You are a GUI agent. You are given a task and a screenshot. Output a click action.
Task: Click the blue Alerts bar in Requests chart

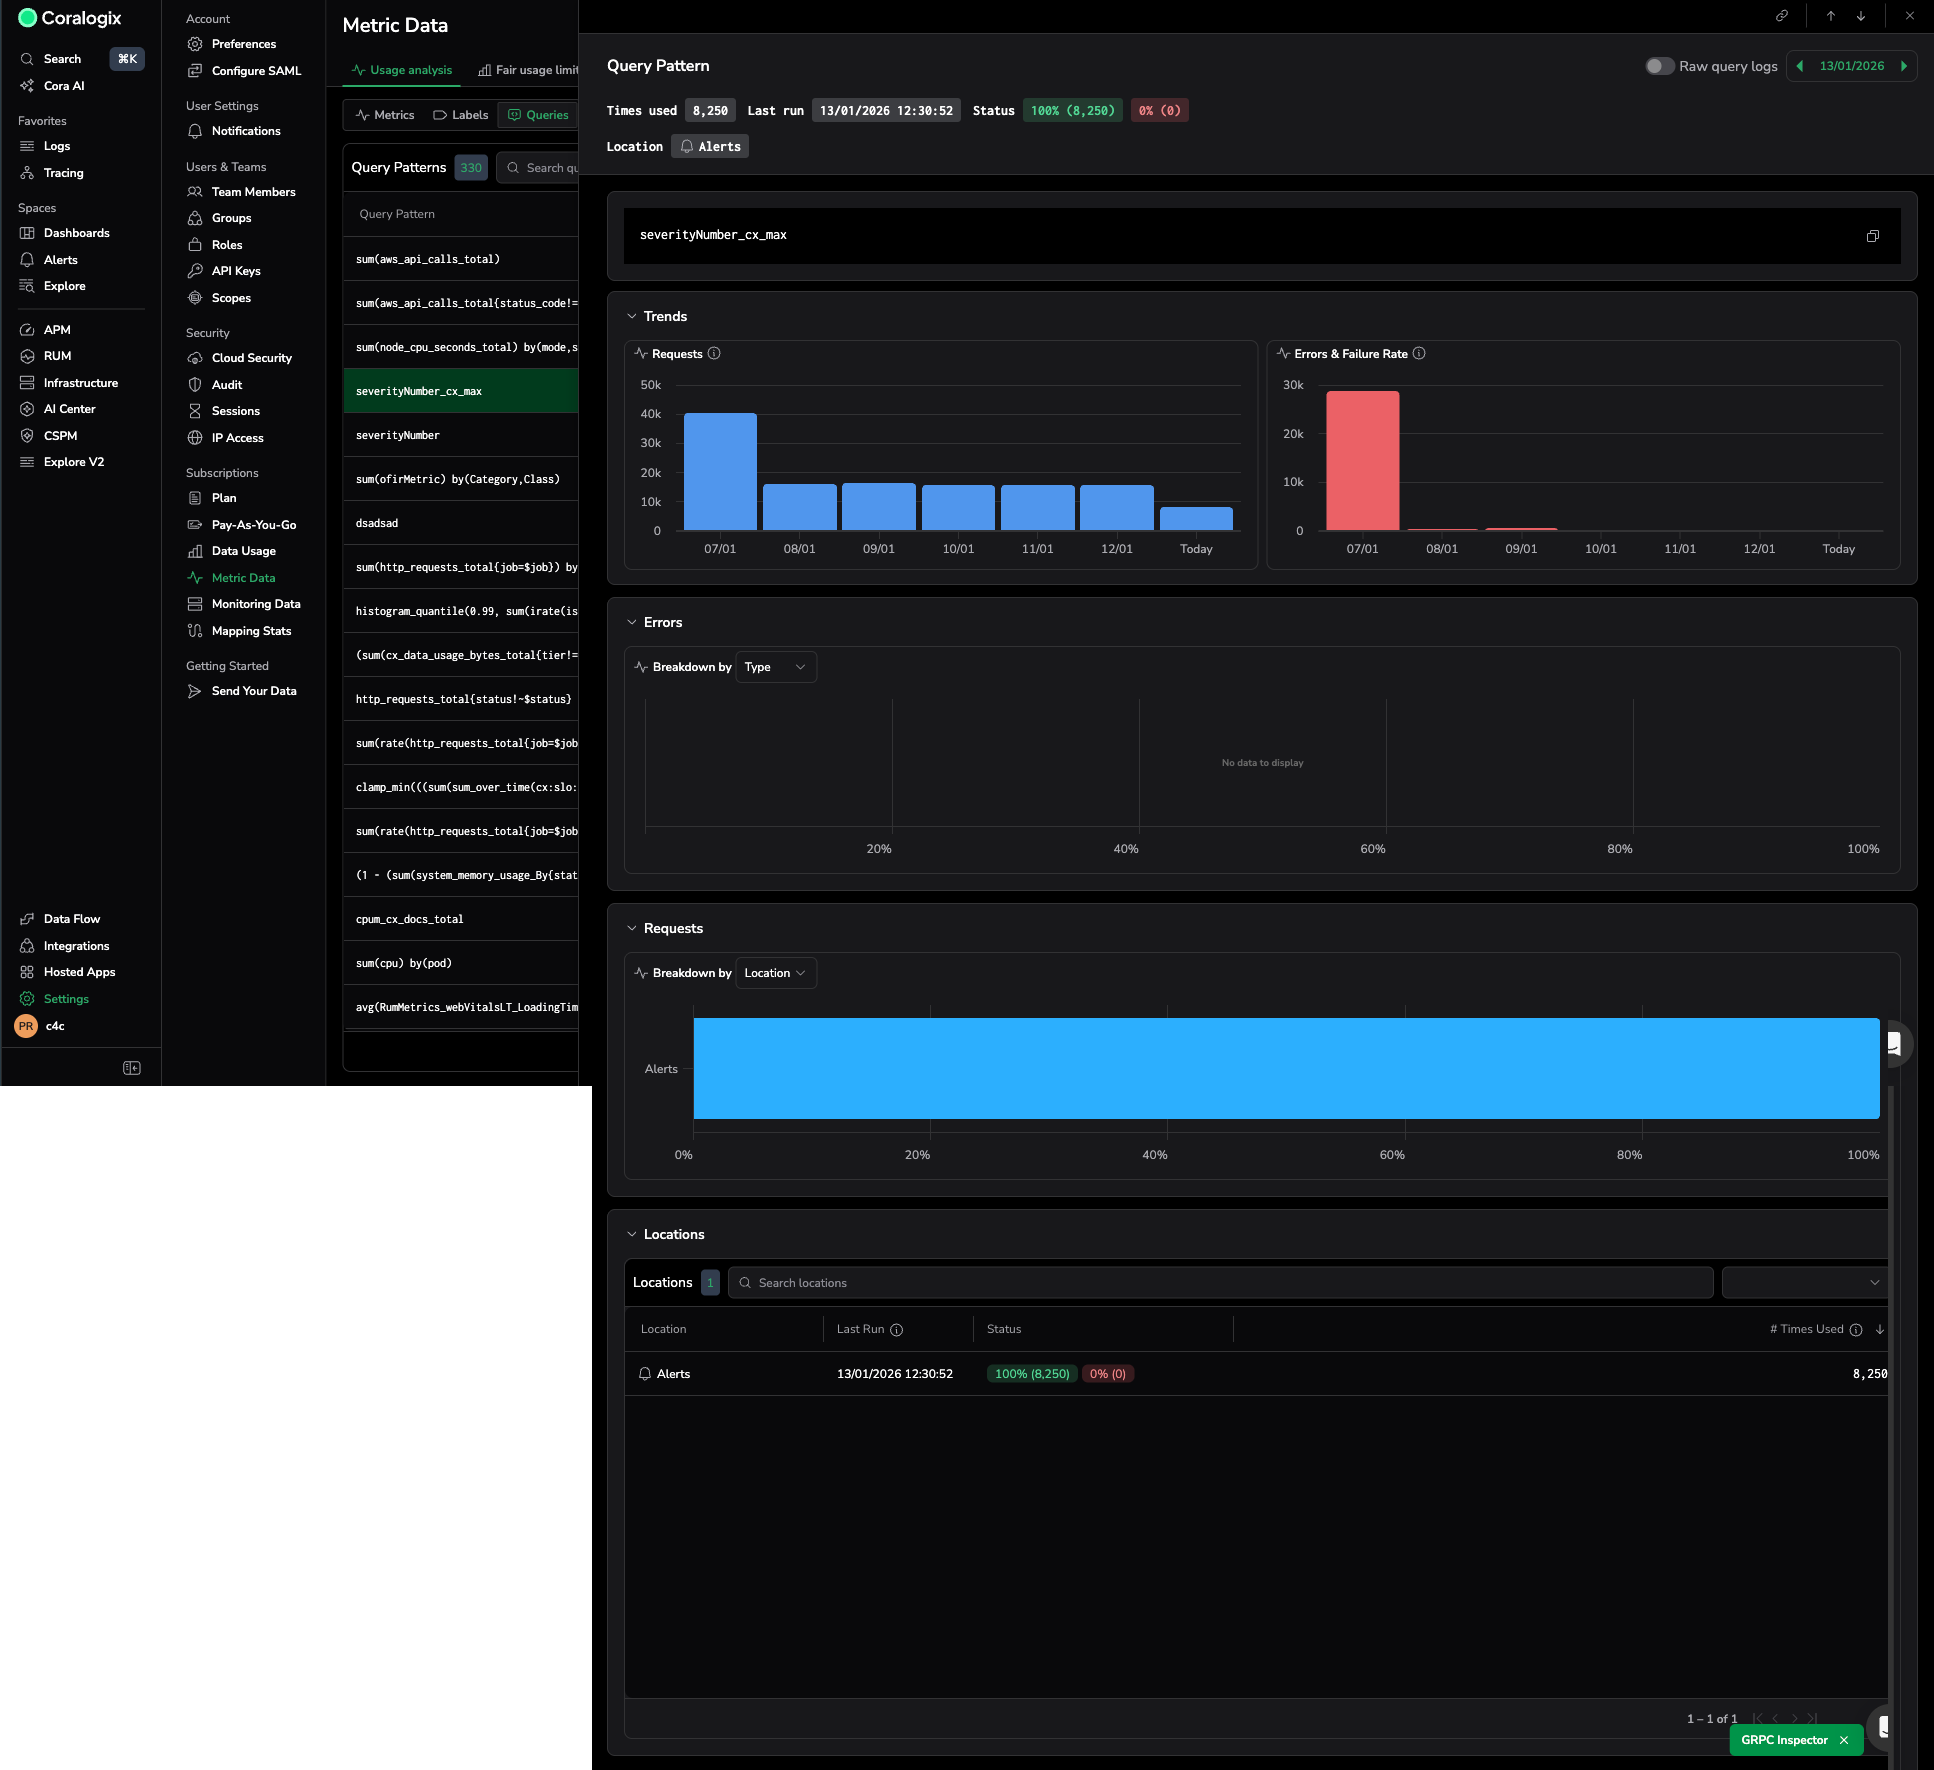tap(1286, 1068)
